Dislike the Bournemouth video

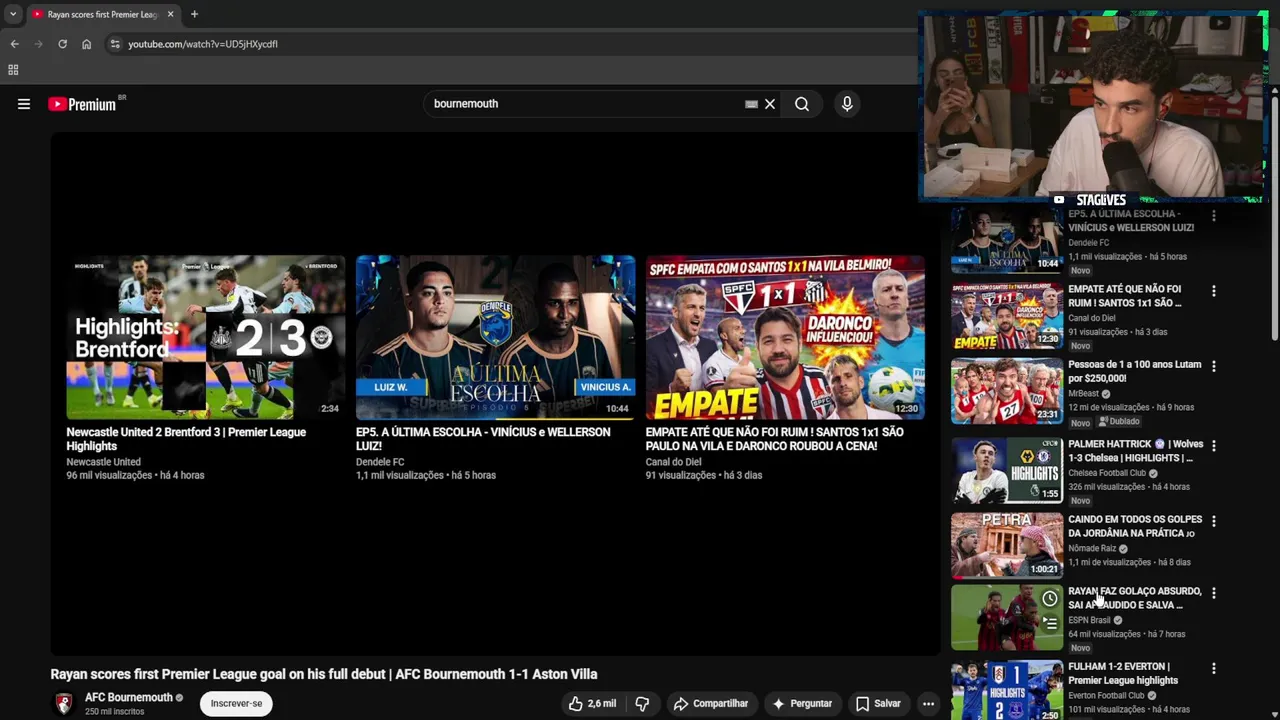click(642, 704)
